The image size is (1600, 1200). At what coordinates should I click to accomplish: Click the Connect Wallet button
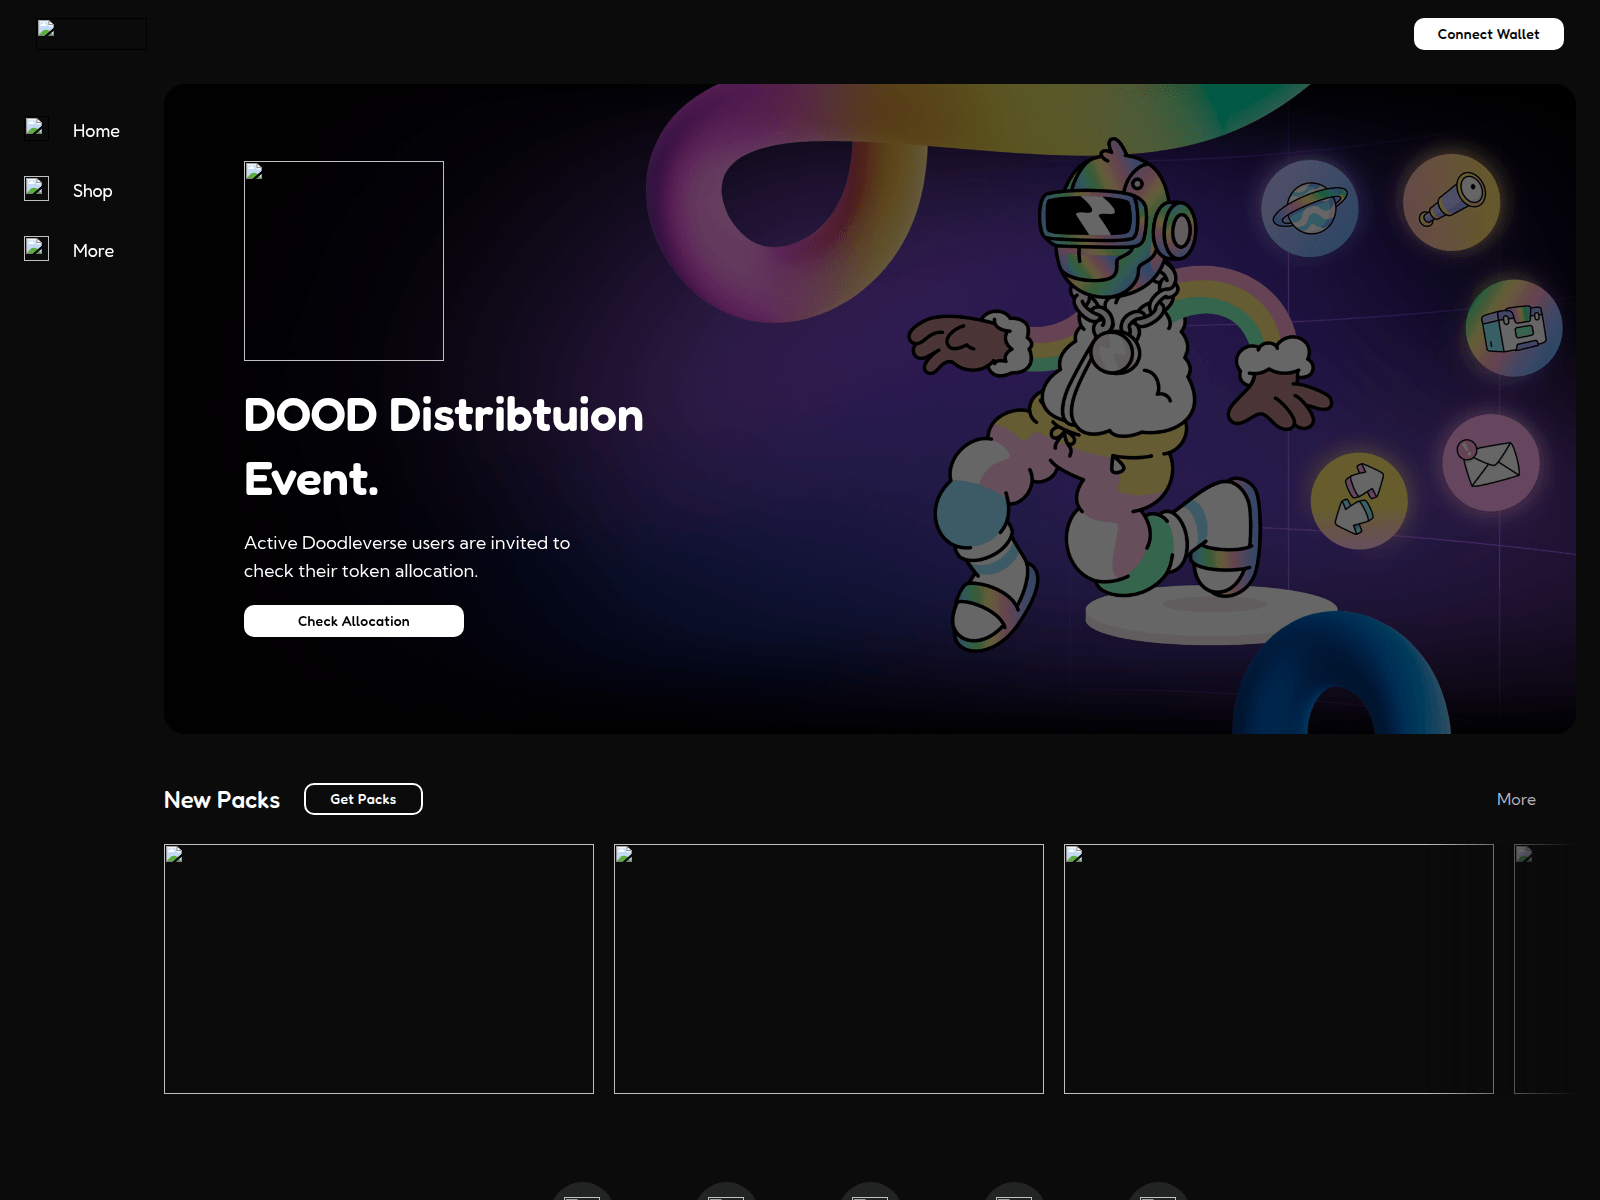1488,33
